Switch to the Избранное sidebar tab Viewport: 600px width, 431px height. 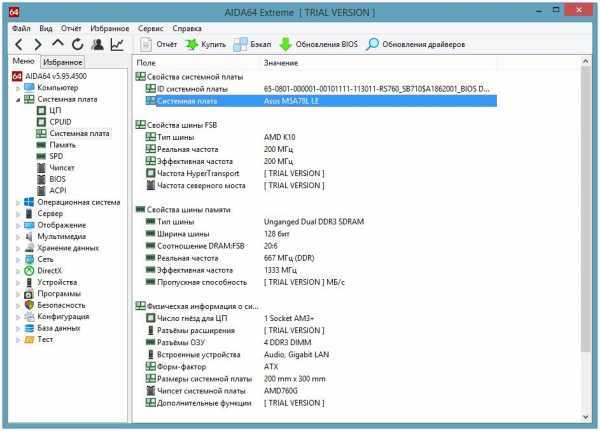[x=62, y=62]
